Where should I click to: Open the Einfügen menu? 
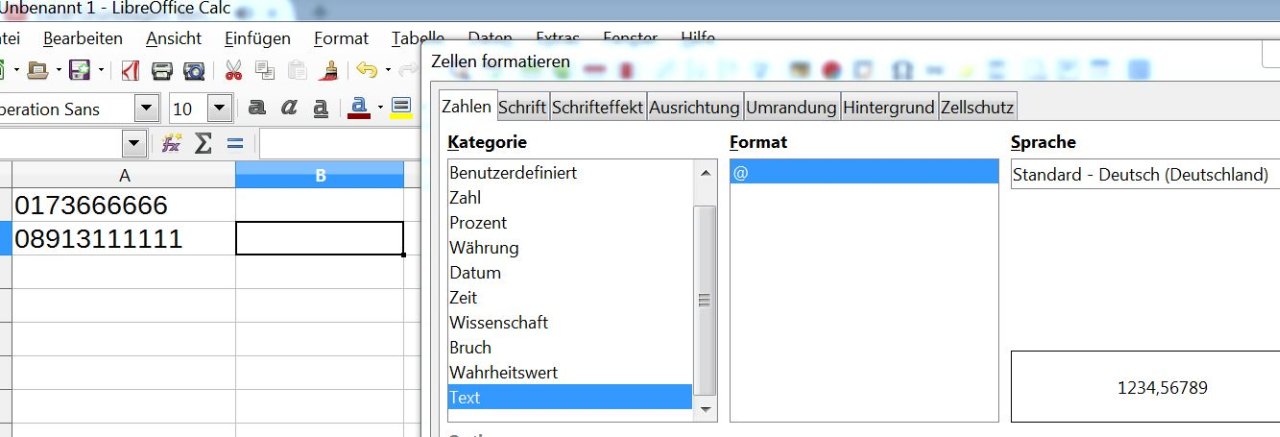point(258,39)
